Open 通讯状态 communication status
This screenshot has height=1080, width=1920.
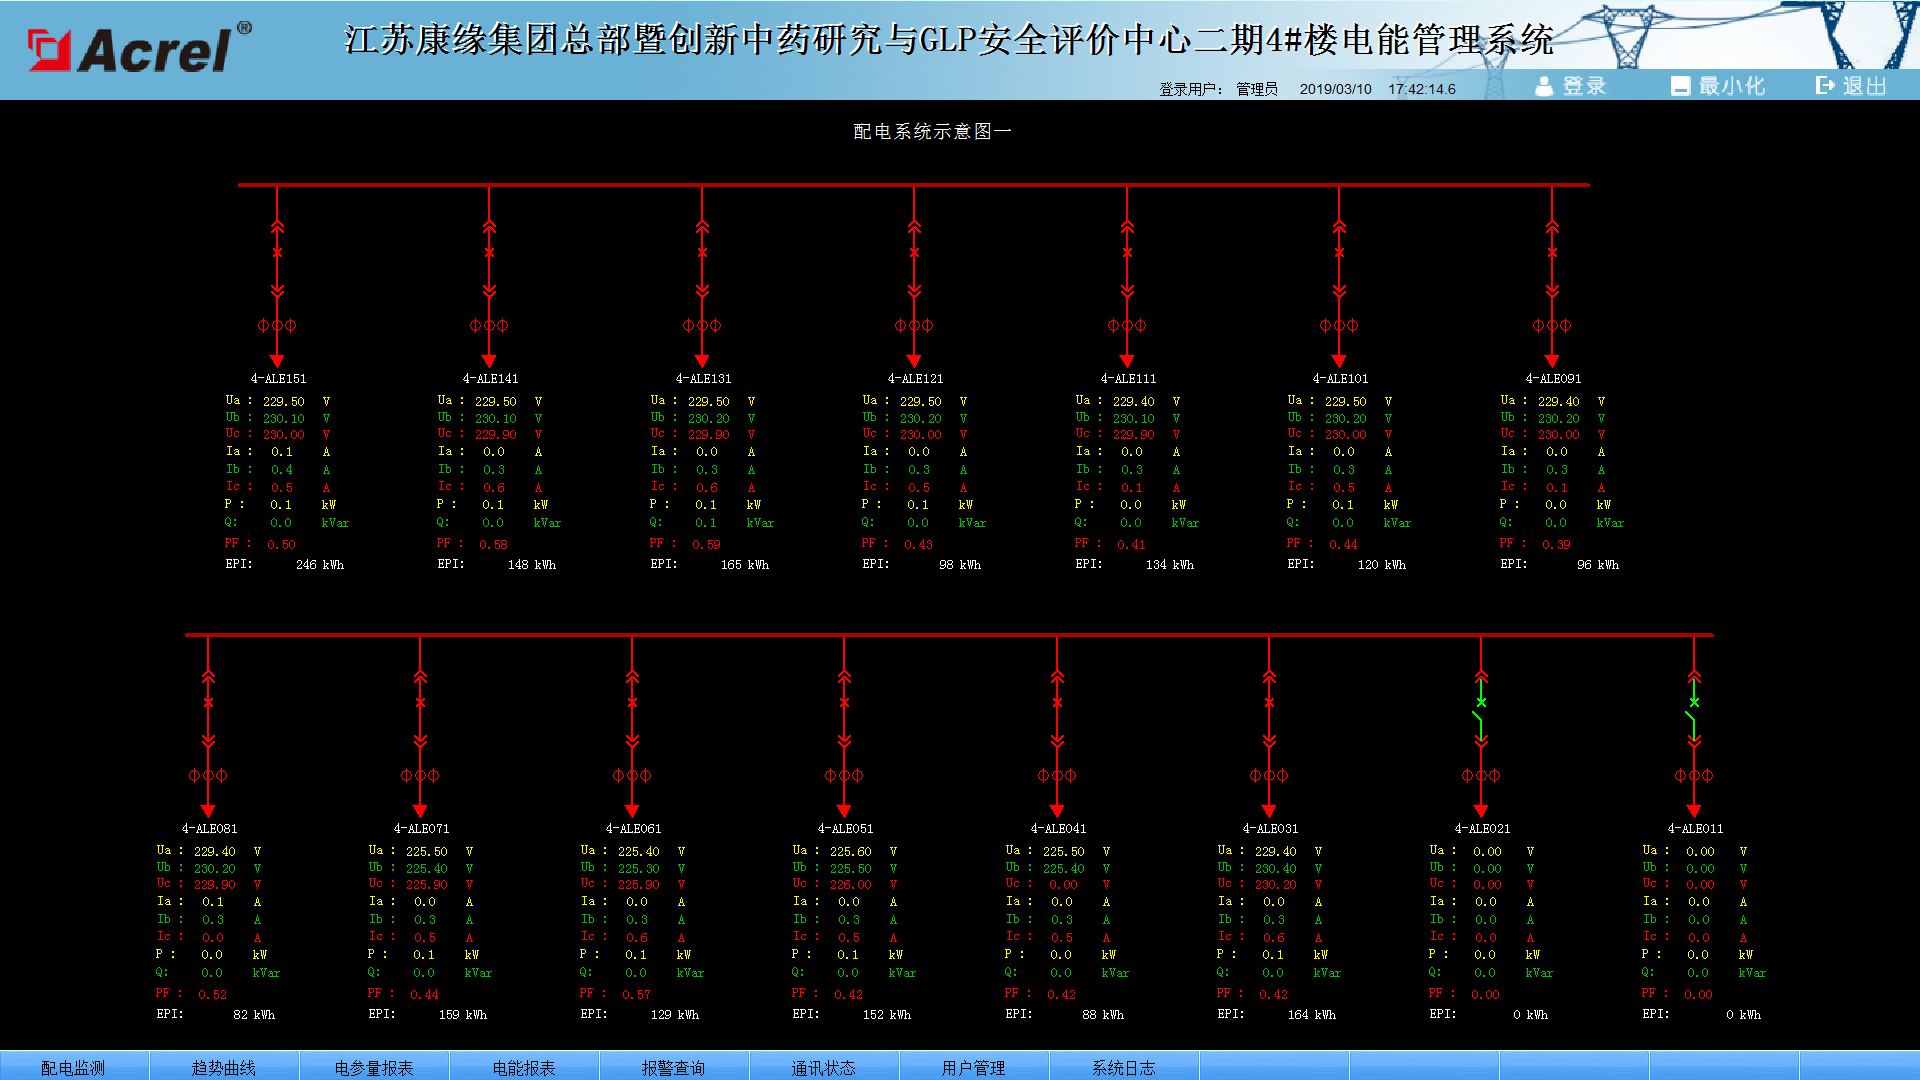click(x=823, y=1067)
